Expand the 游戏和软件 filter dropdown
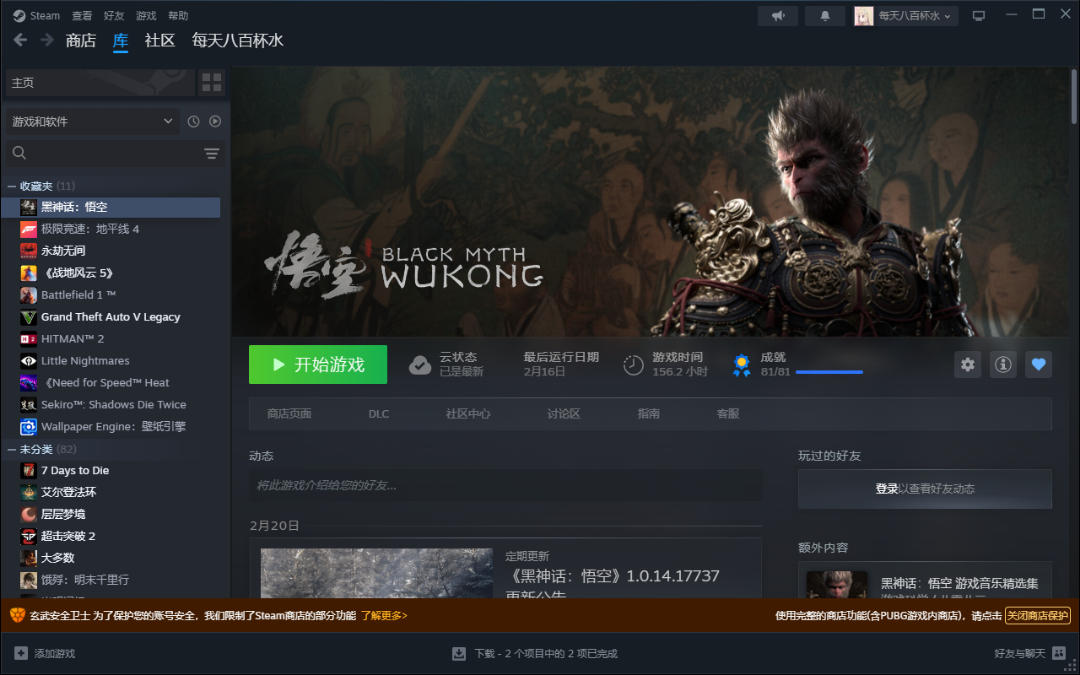The width and height of the screenshot is (1080, 675). click(x=92, y=121)
